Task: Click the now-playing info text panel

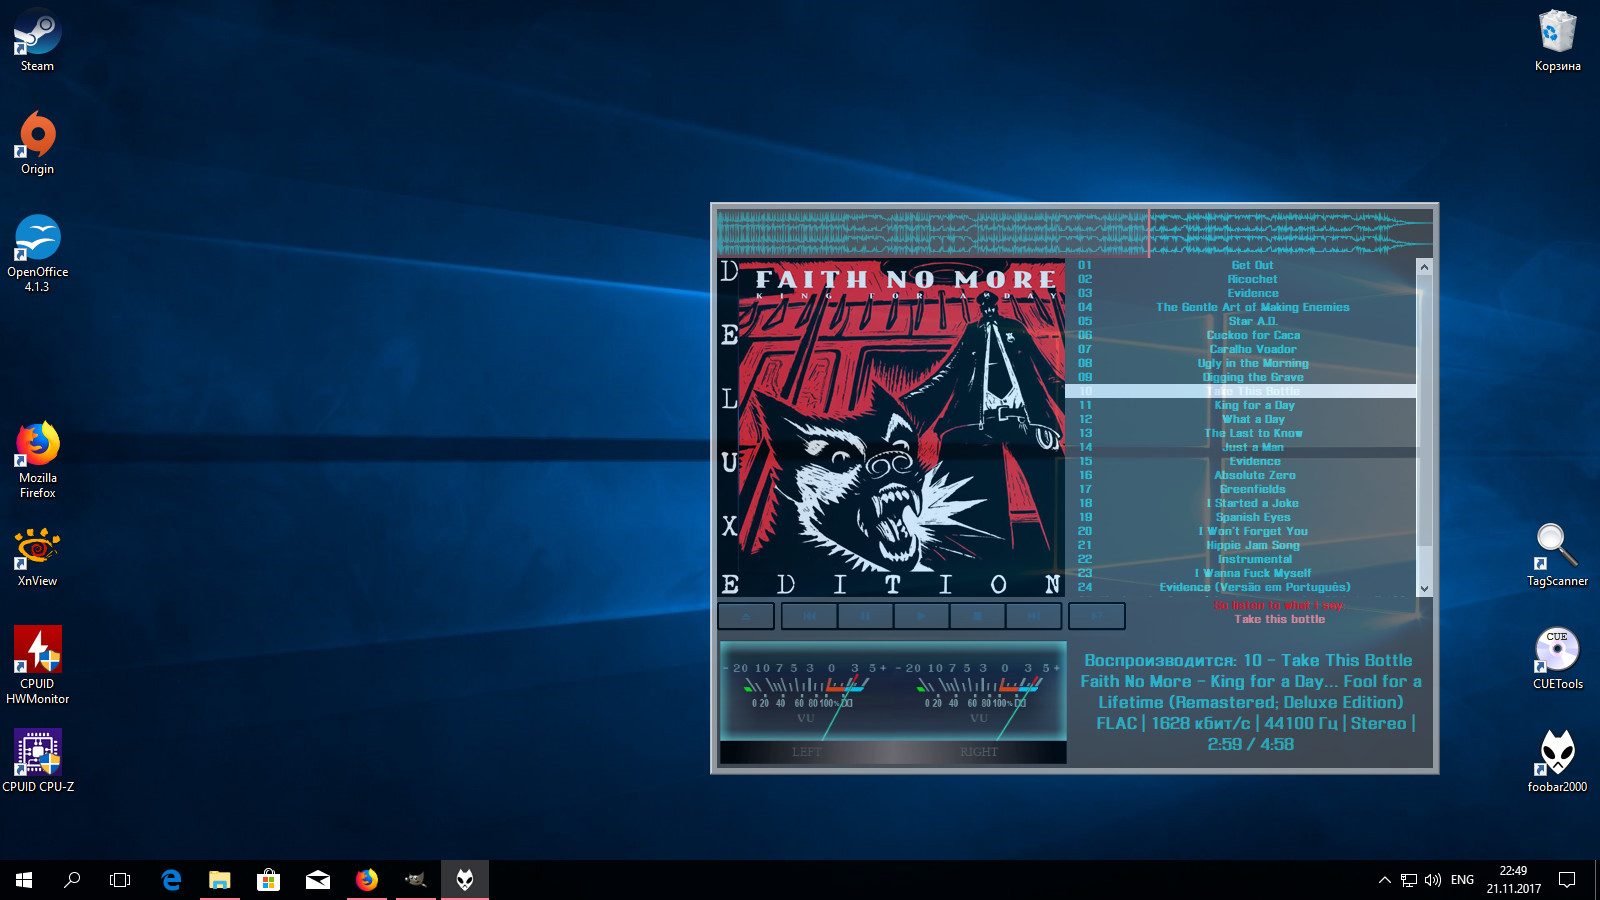Action: click(x=1250, y=702)
